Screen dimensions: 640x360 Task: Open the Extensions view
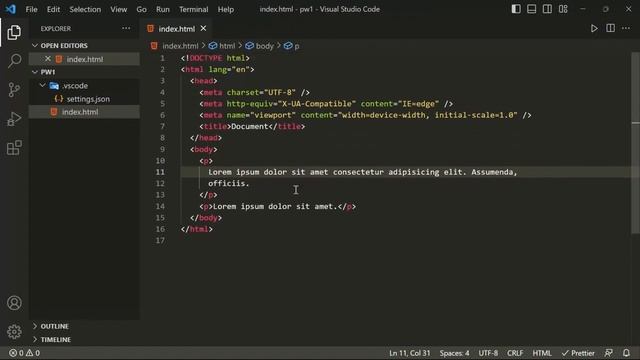14,148
